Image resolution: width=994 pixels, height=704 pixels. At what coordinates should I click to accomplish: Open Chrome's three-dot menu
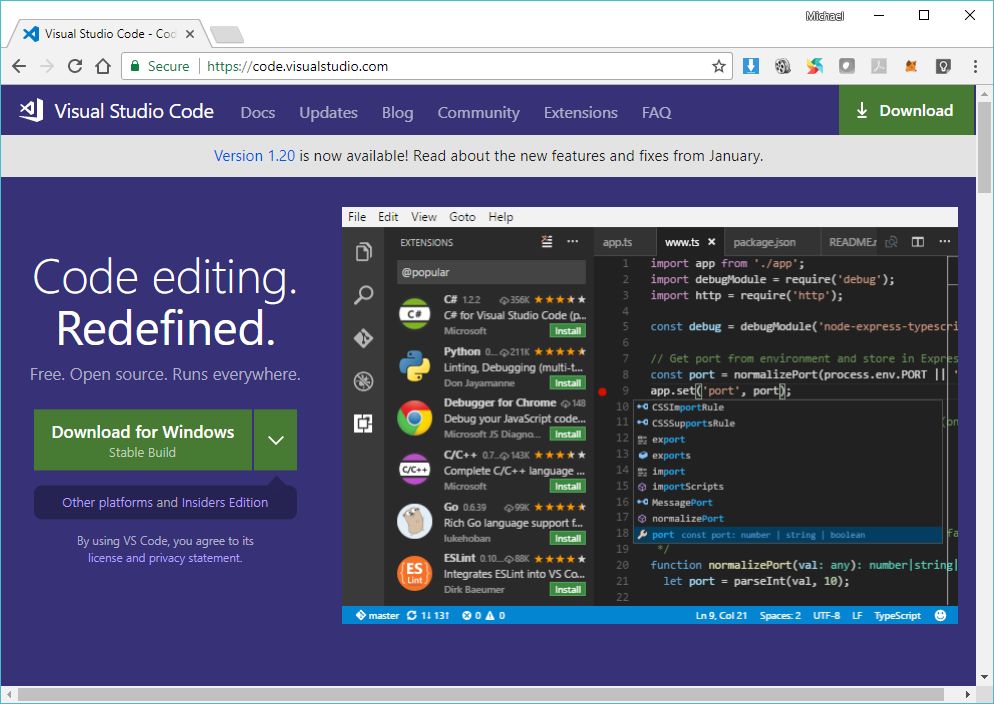point(975,66)
